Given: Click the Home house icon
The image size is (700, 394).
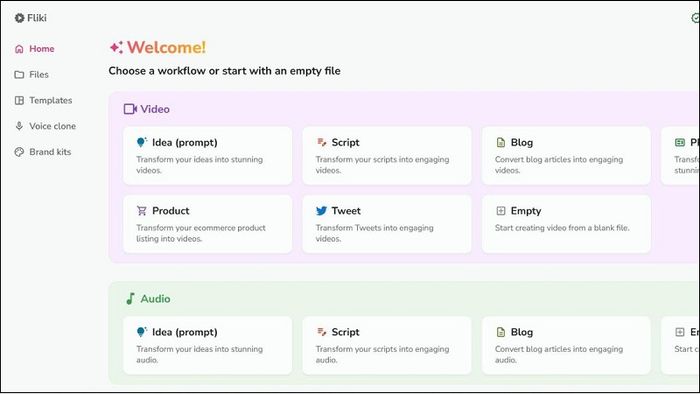Looking at the screenshot, I should [19, 49].
